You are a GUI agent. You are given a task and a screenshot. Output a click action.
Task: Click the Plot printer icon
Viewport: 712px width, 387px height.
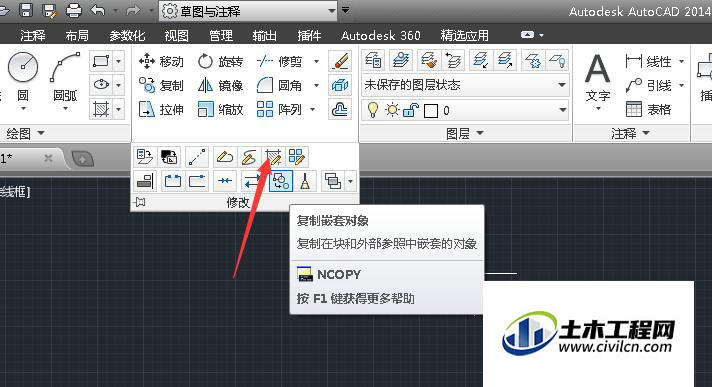point(73,10)
